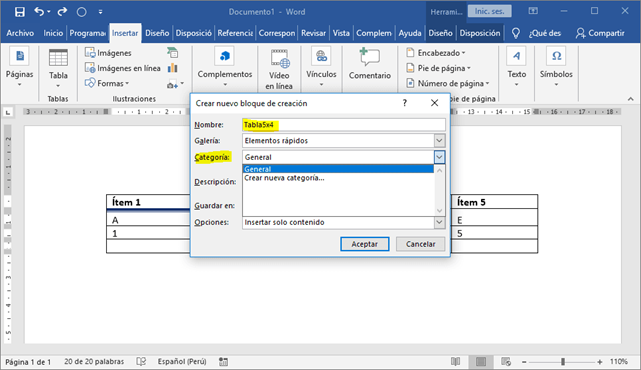This screenshot has width=641, height=370.
Task: Click the table cell containing A
Action: (x=148, y=220)
